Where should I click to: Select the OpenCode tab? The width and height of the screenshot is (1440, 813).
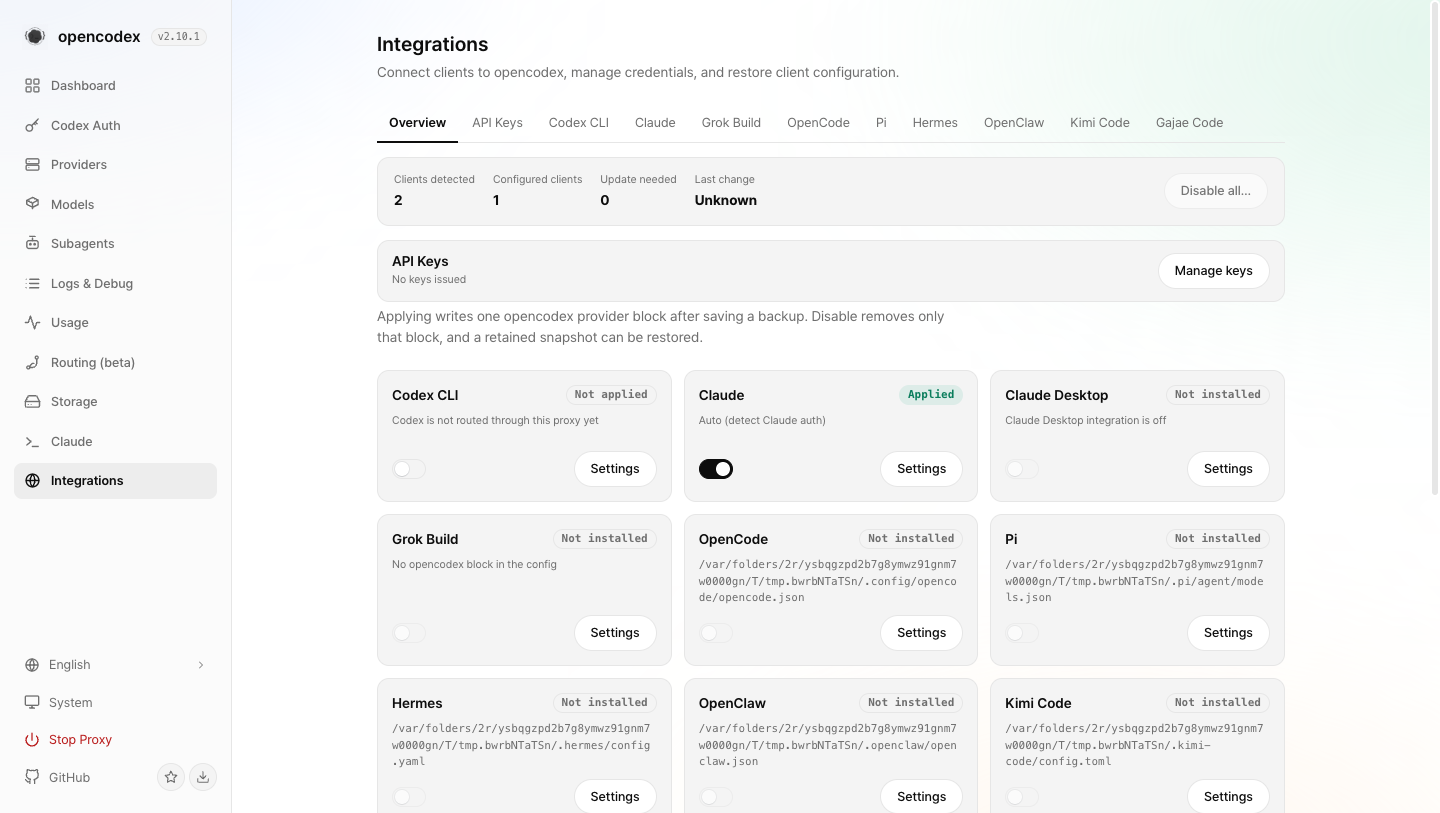[818, 123]
